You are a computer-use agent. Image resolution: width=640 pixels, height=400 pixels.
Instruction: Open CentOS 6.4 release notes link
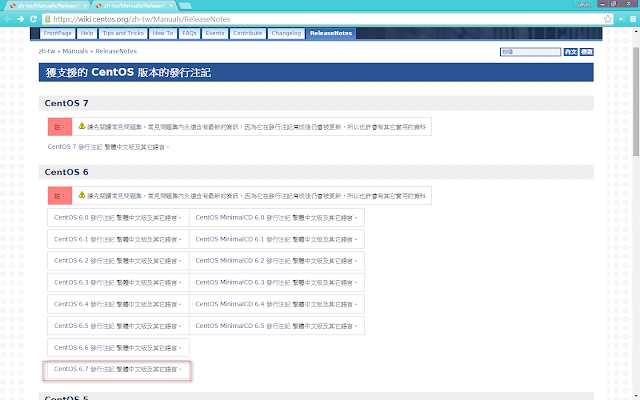(x=84, y=304)
